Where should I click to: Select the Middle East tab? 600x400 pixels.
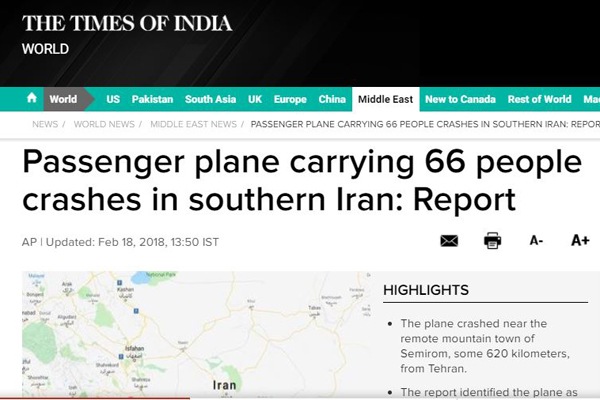point(386,99)
